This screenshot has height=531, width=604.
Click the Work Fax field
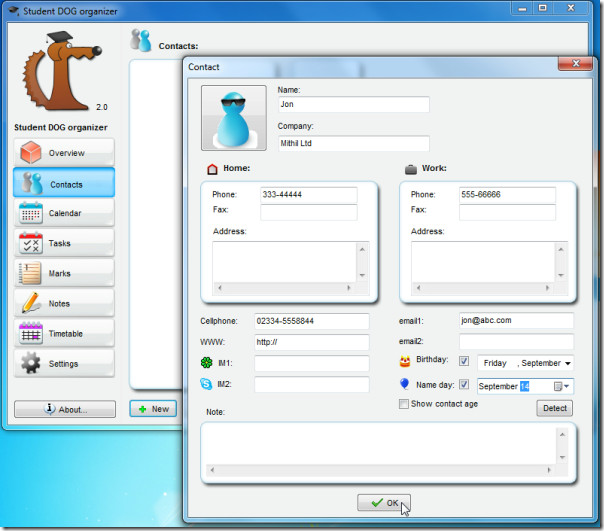click(x=507, y=212)
